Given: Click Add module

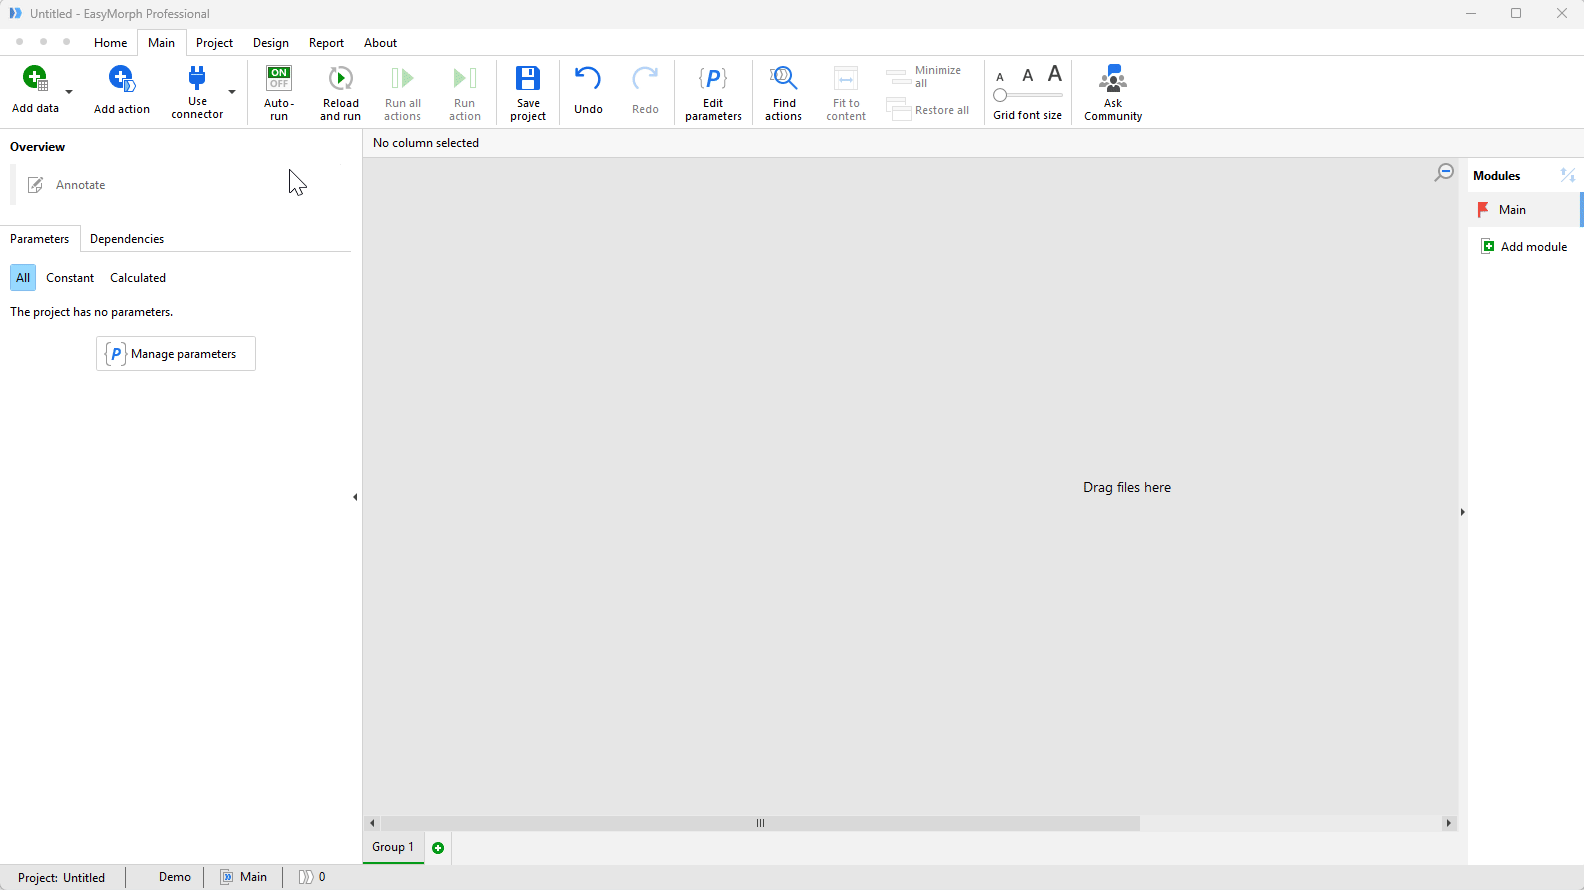Looking at the screenshot, I should pyautogui.click(x=1524, y=247).
